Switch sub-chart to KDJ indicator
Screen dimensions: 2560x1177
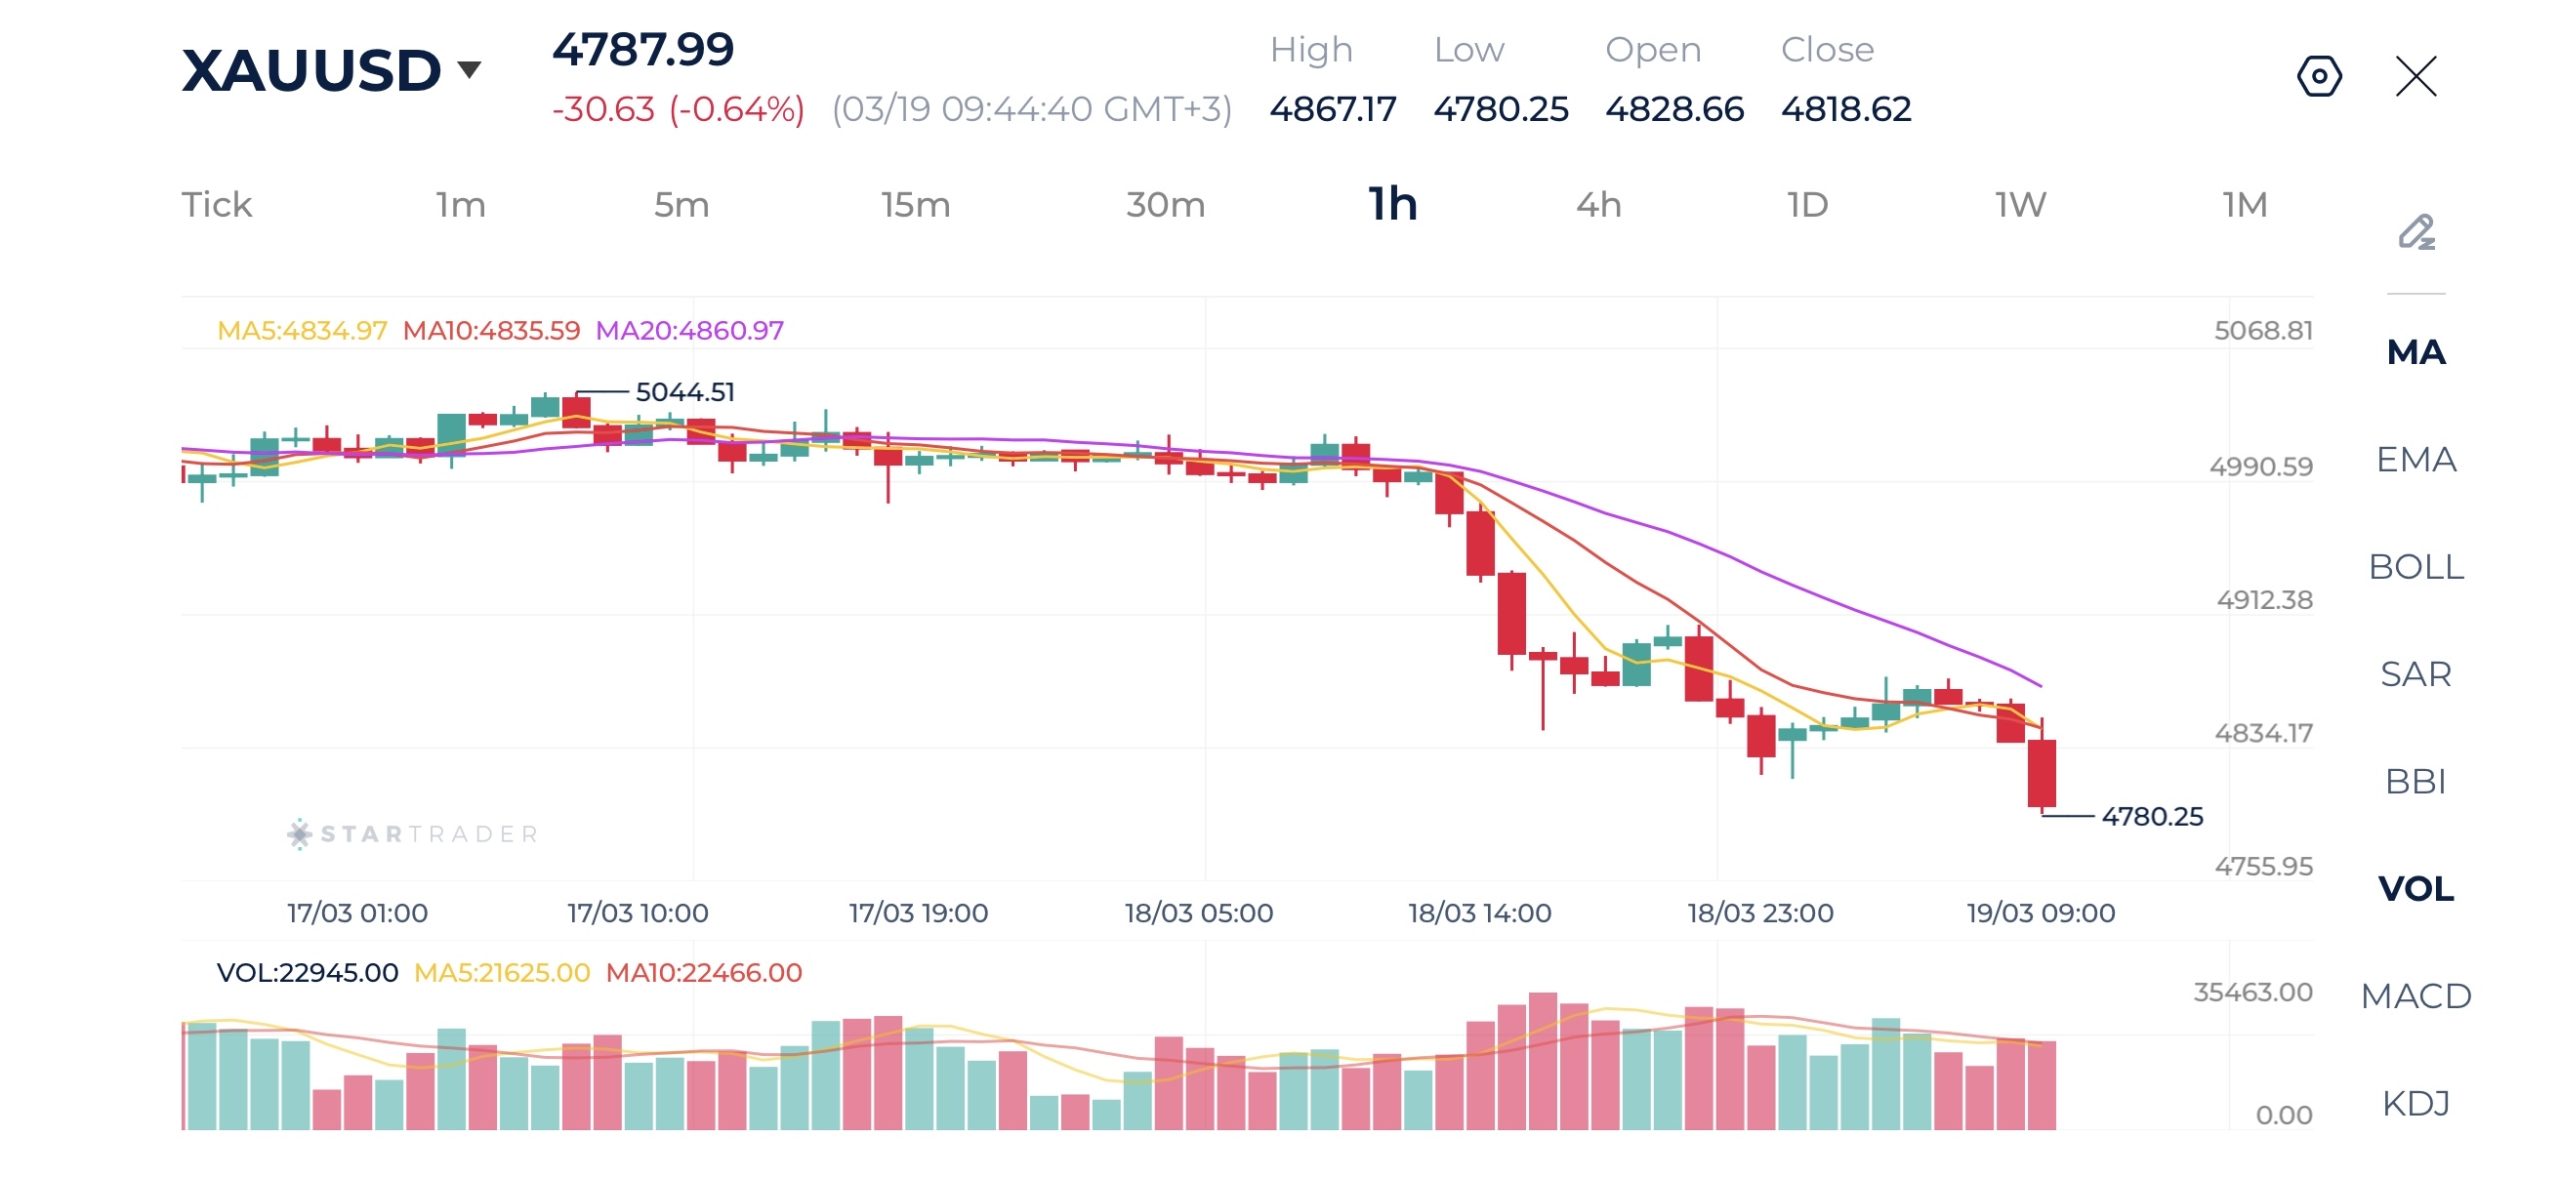pyautogui.click(x=2415, y=1103)
